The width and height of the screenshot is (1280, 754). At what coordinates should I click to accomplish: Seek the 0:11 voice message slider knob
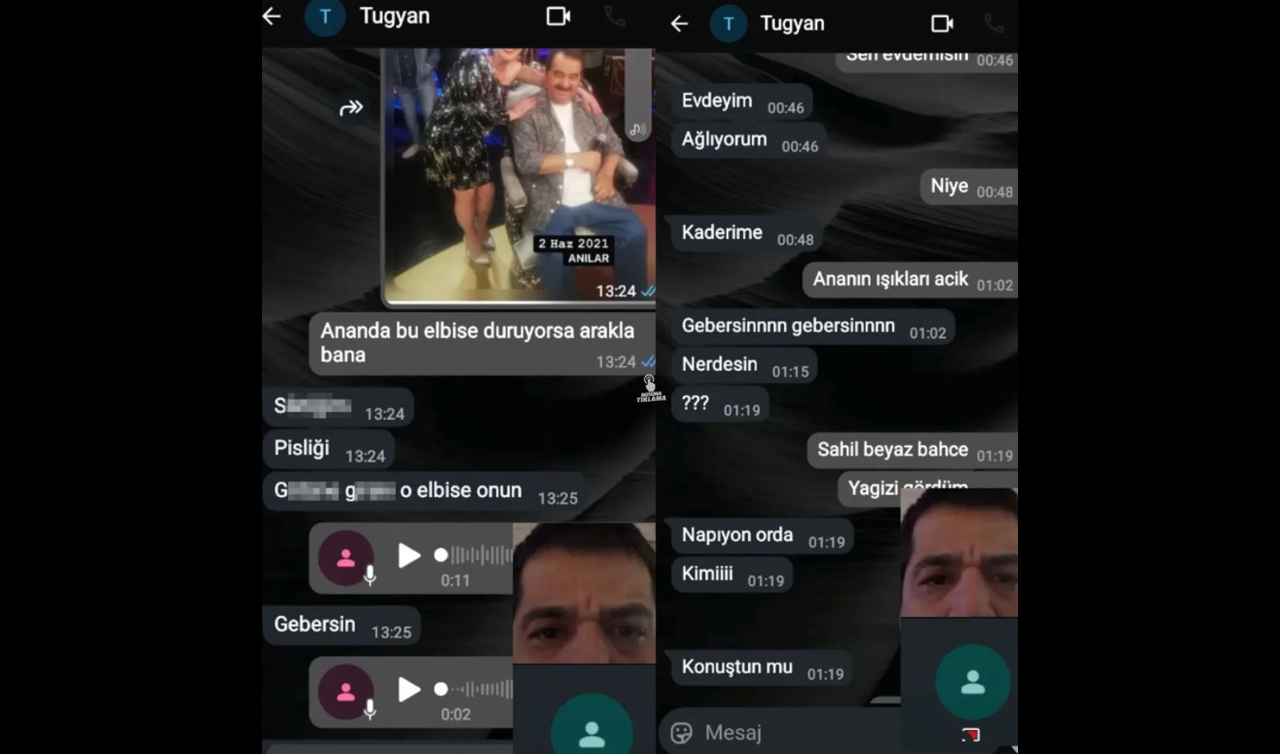441,555
